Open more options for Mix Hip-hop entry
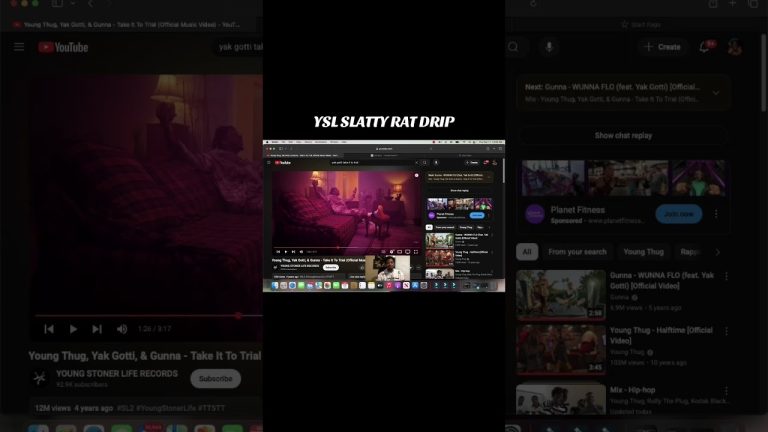This screenshot has width=768, height=432. [x=726, y=390]
